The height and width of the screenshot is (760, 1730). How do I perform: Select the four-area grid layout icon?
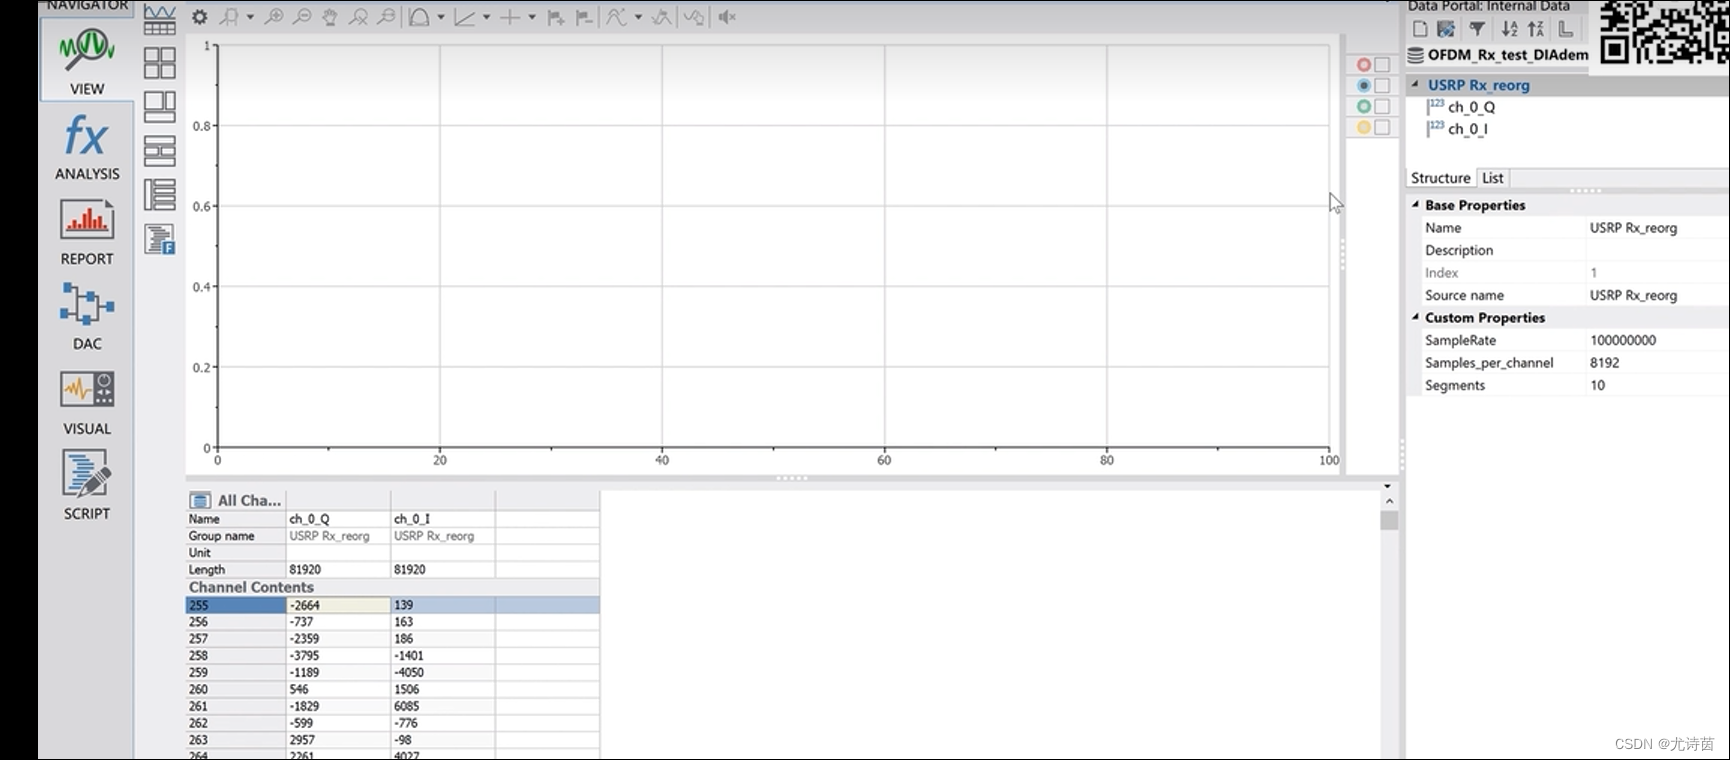pyautogui.click(x=159, y=63)
